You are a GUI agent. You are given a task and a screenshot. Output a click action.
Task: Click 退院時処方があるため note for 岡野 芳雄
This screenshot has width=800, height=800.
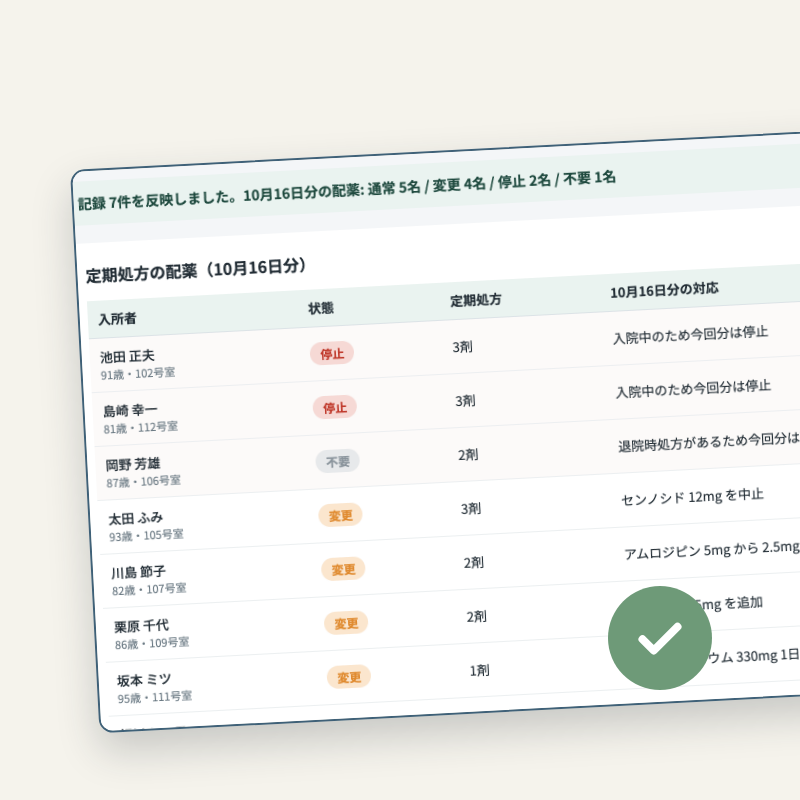point(709,442)
